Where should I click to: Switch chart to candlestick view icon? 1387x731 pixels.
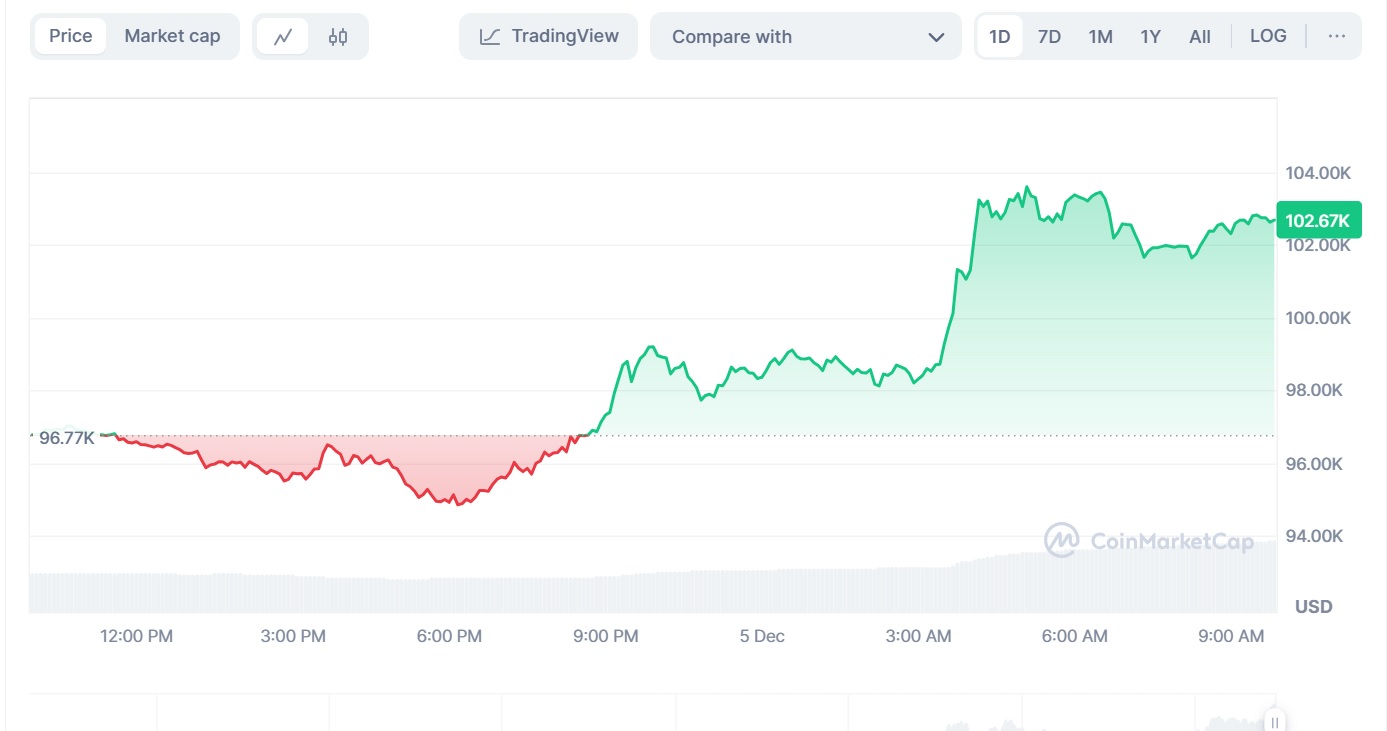[x=338, y=37]
